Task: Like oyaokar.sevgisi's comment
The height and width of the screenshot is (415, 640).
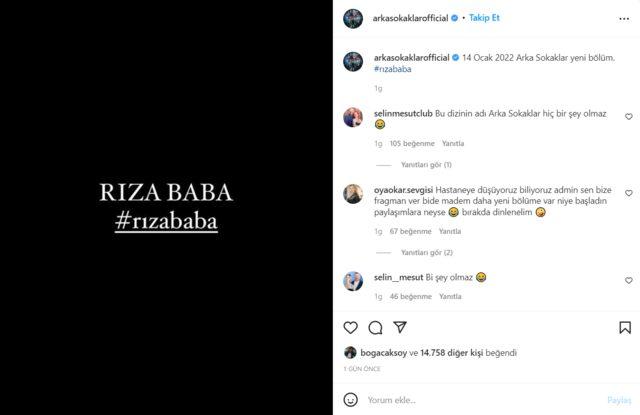Action: coord(629,193)
